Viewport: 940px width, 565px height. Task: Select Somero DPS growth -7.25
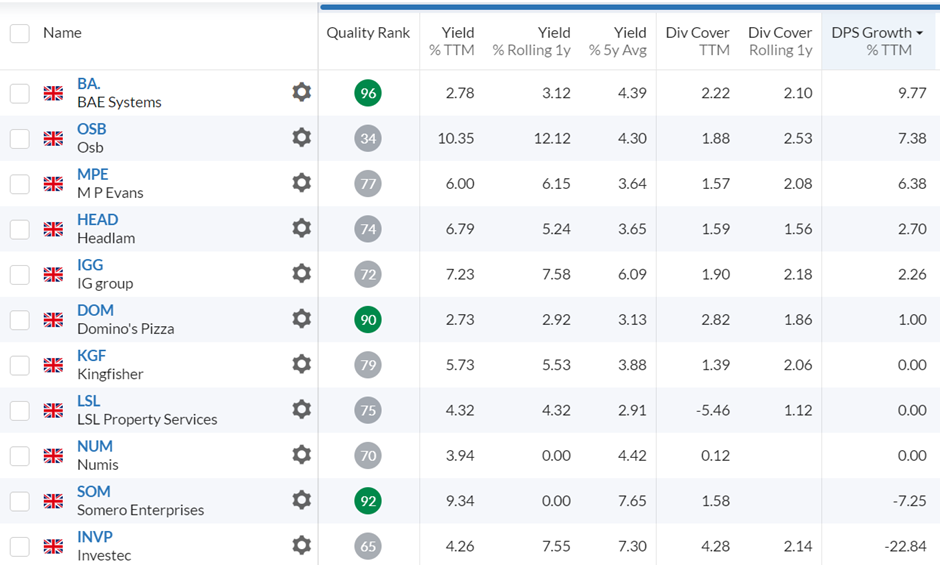[909, 501]
